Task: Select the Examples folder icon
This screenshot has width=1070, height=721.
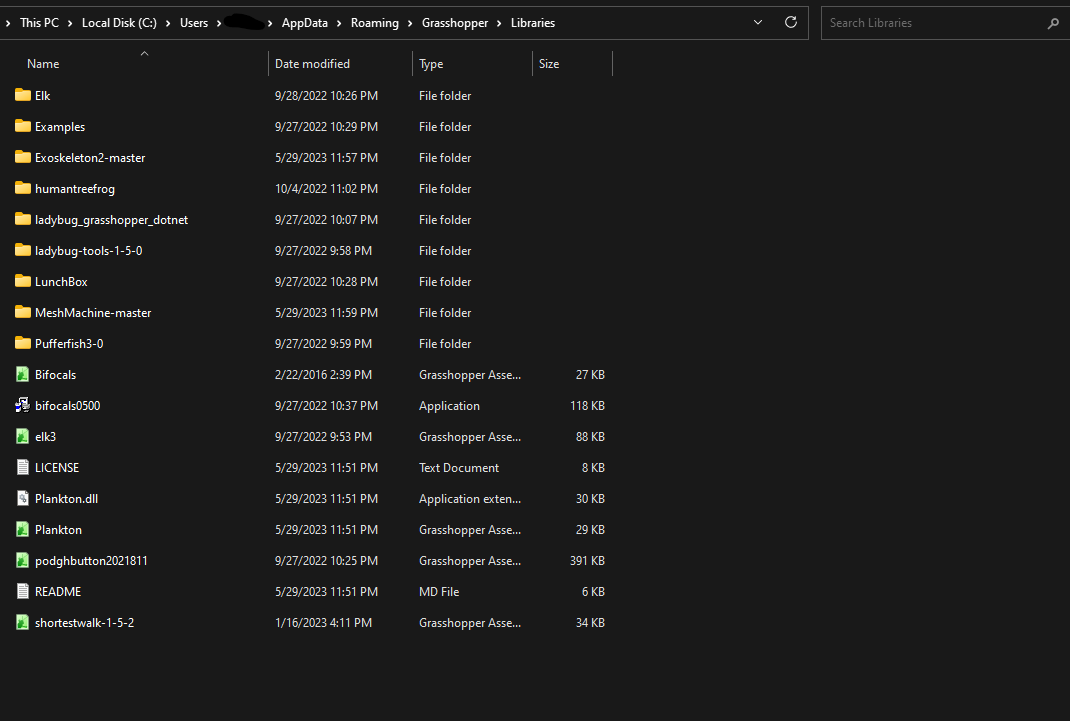Action: [23, 126]
